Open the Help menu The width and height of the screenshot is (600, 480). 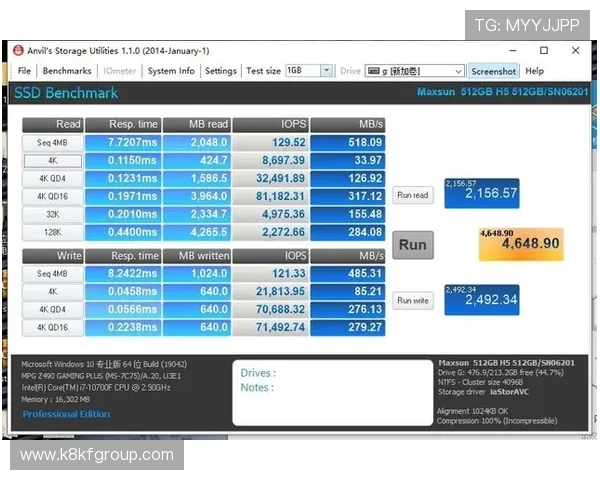pos(535,71)
